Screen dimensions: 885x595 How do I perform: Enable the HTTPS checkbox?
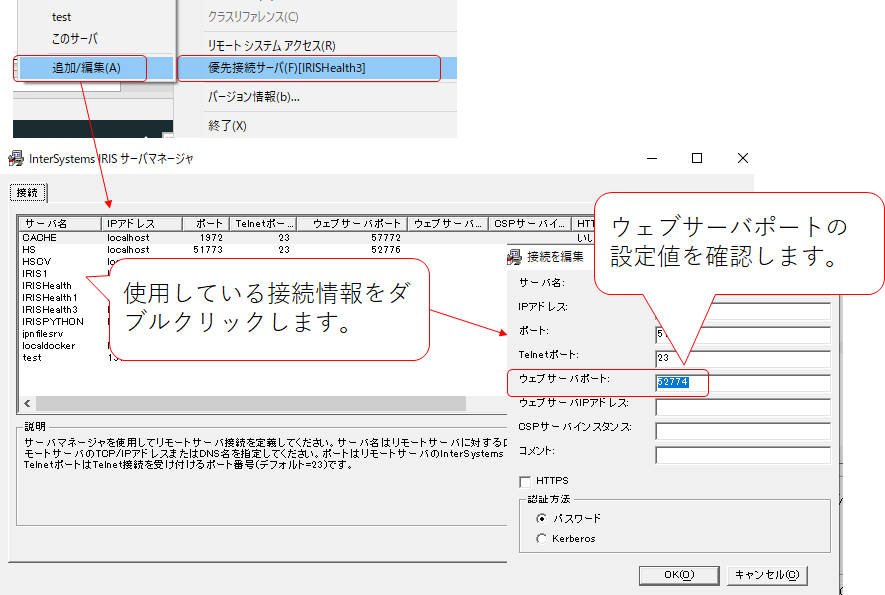526,482
